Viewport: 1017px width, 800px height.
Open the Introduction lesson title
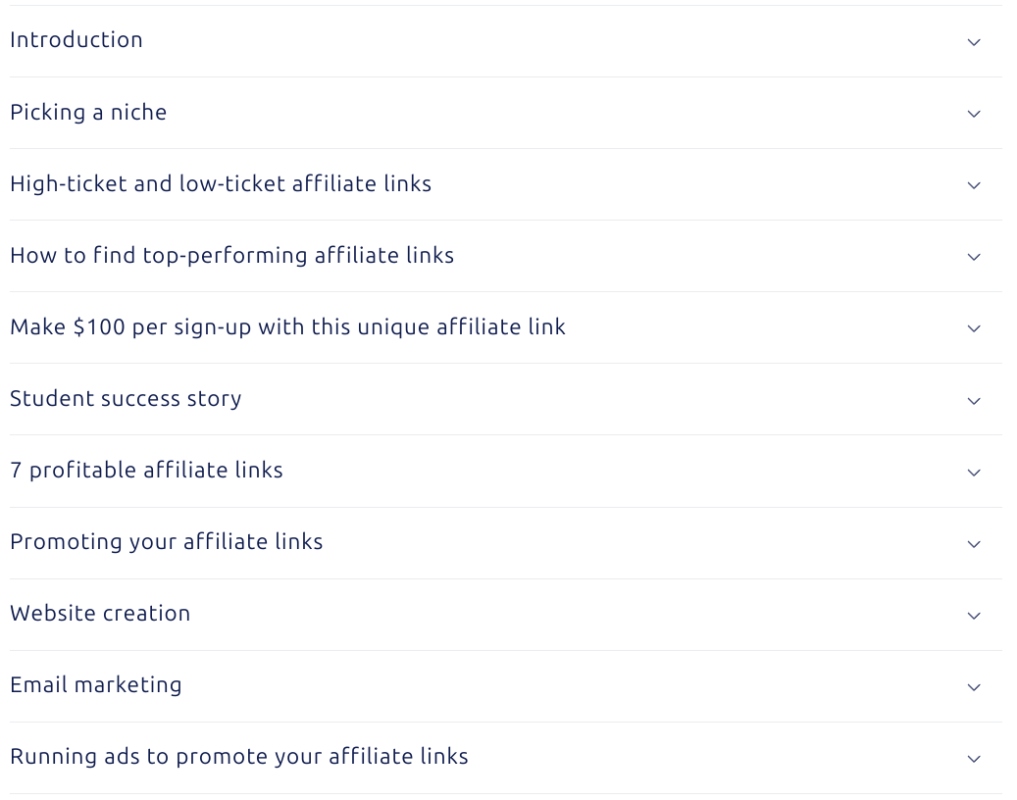pos(77,40)
